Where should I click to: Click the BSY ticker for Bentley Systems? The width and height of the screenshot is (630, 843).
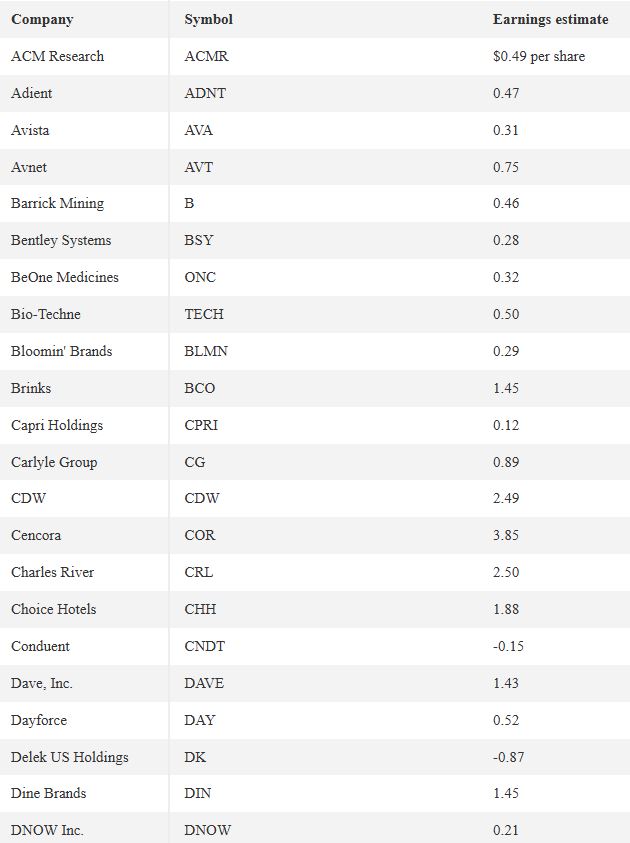[198, 240]
